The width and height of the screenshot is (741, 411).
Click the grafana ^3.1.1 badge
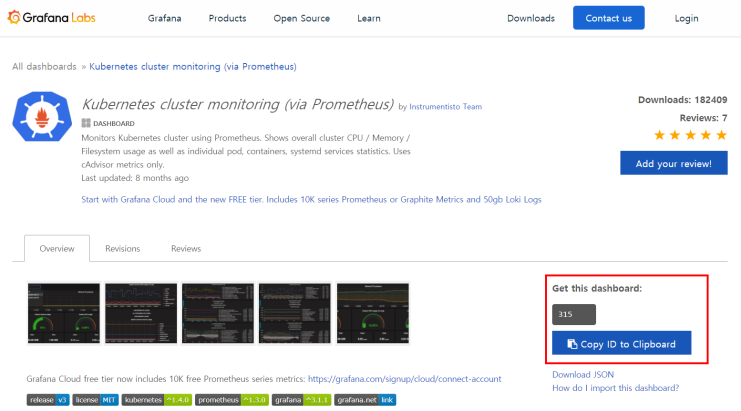[x=302, y=400]
